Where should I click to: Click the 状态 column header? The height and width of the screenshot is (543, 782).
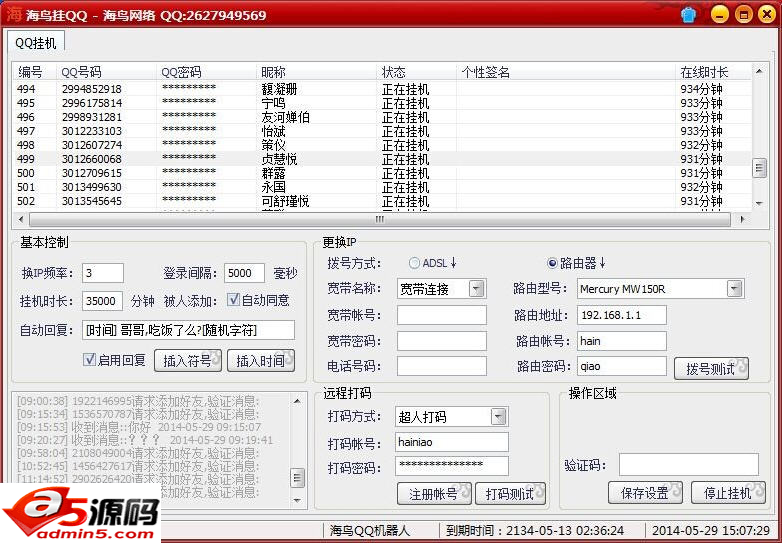coord(417,72)
